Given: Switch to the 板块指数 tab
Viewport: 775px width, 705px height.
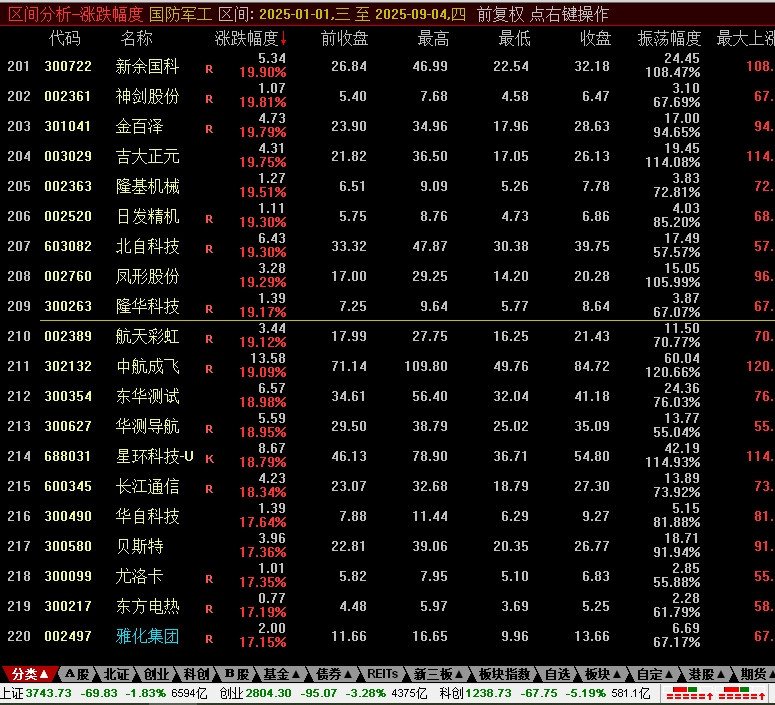Looking at the screenshot, I should tap(504, 674).
